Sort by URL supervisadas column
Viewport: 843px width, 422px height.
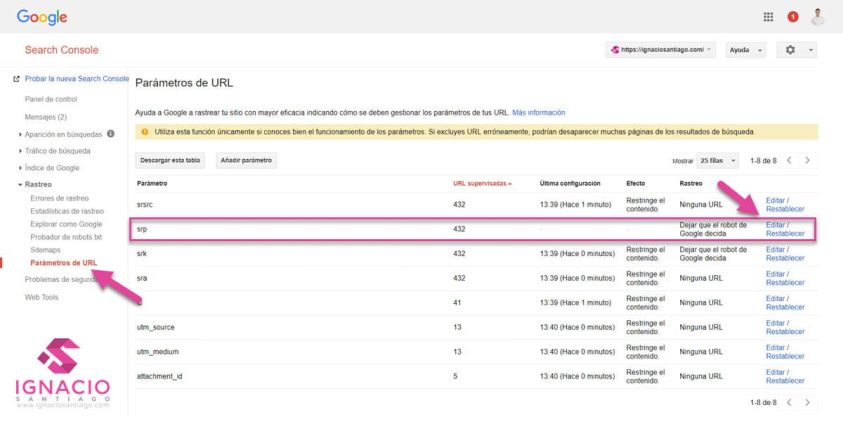click(x=482, y=183)
